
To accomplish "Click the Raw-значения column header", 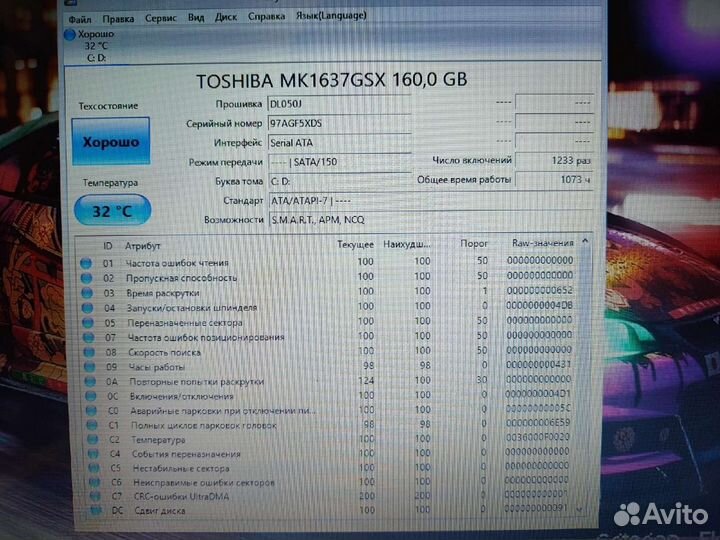I will coord(541,243).
